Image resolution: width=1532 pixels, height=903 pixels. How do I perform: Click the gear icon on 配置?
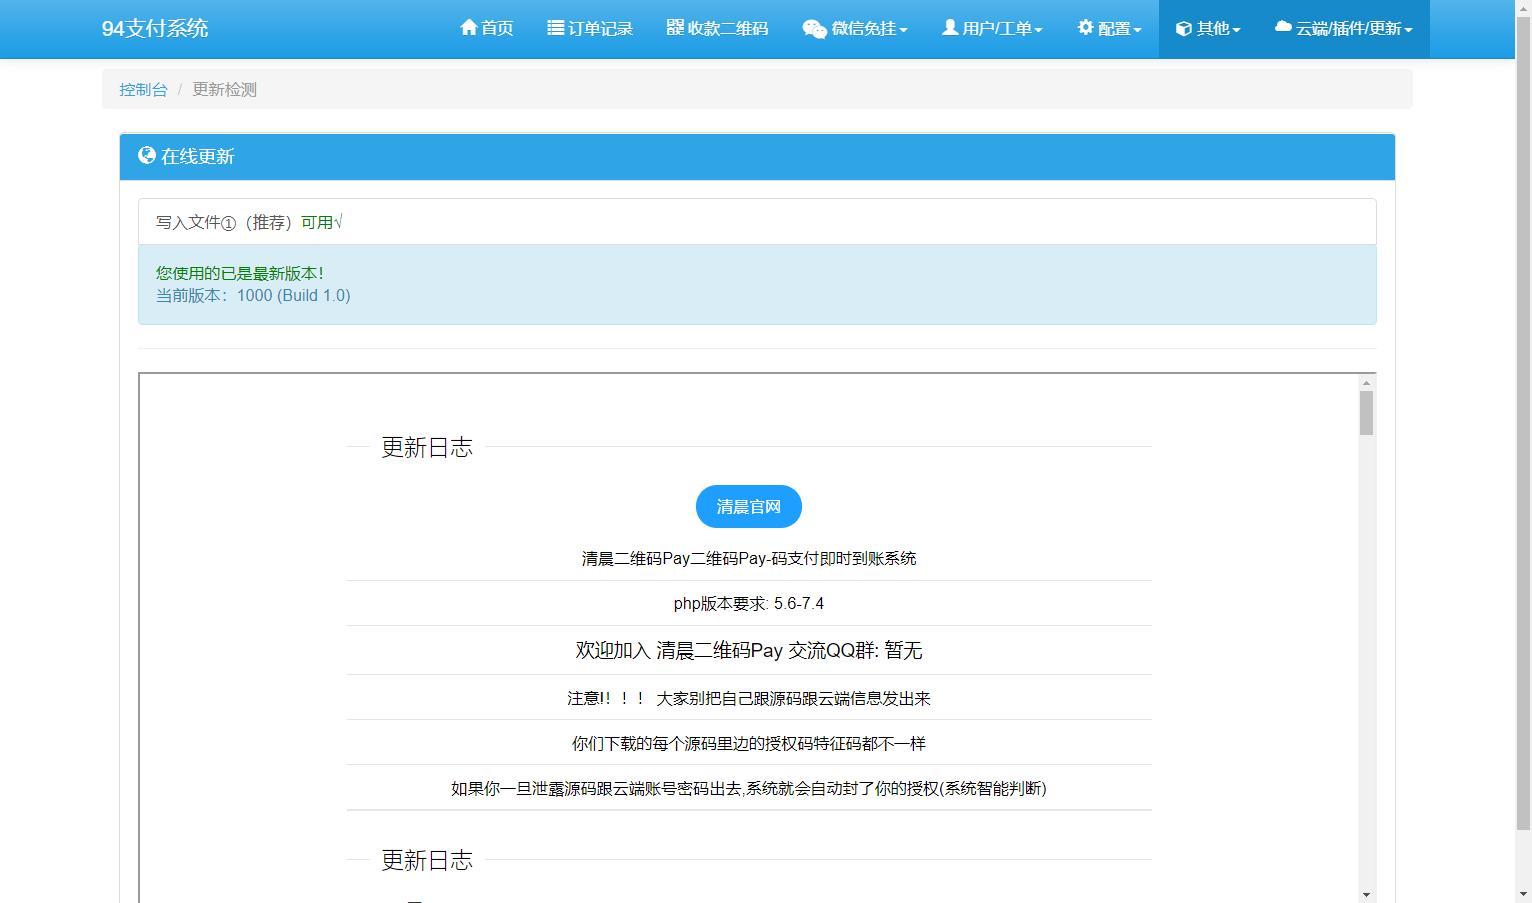(x=1086, y=28)
